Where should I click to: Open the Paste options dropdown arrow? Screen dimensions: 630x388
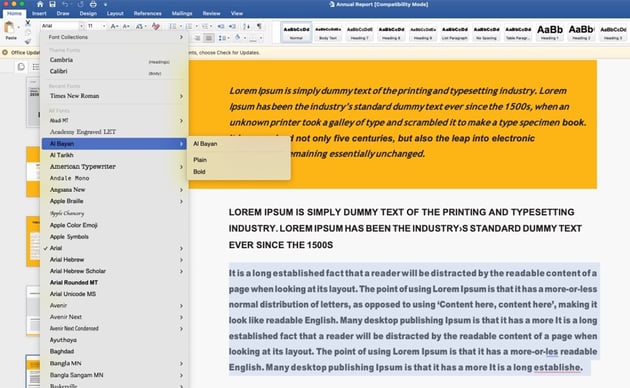tap(18, 28)
